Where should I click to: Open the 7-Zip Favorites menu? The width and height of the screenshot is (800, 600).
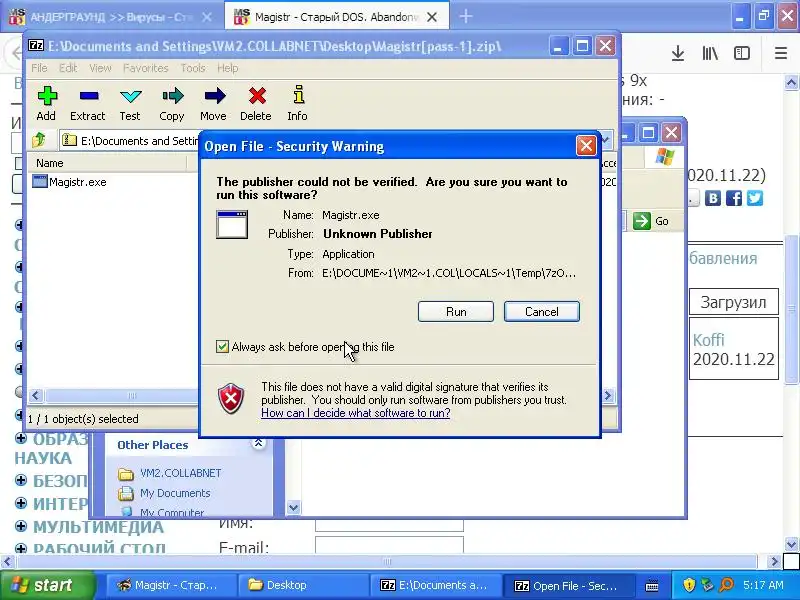point(145,68)
